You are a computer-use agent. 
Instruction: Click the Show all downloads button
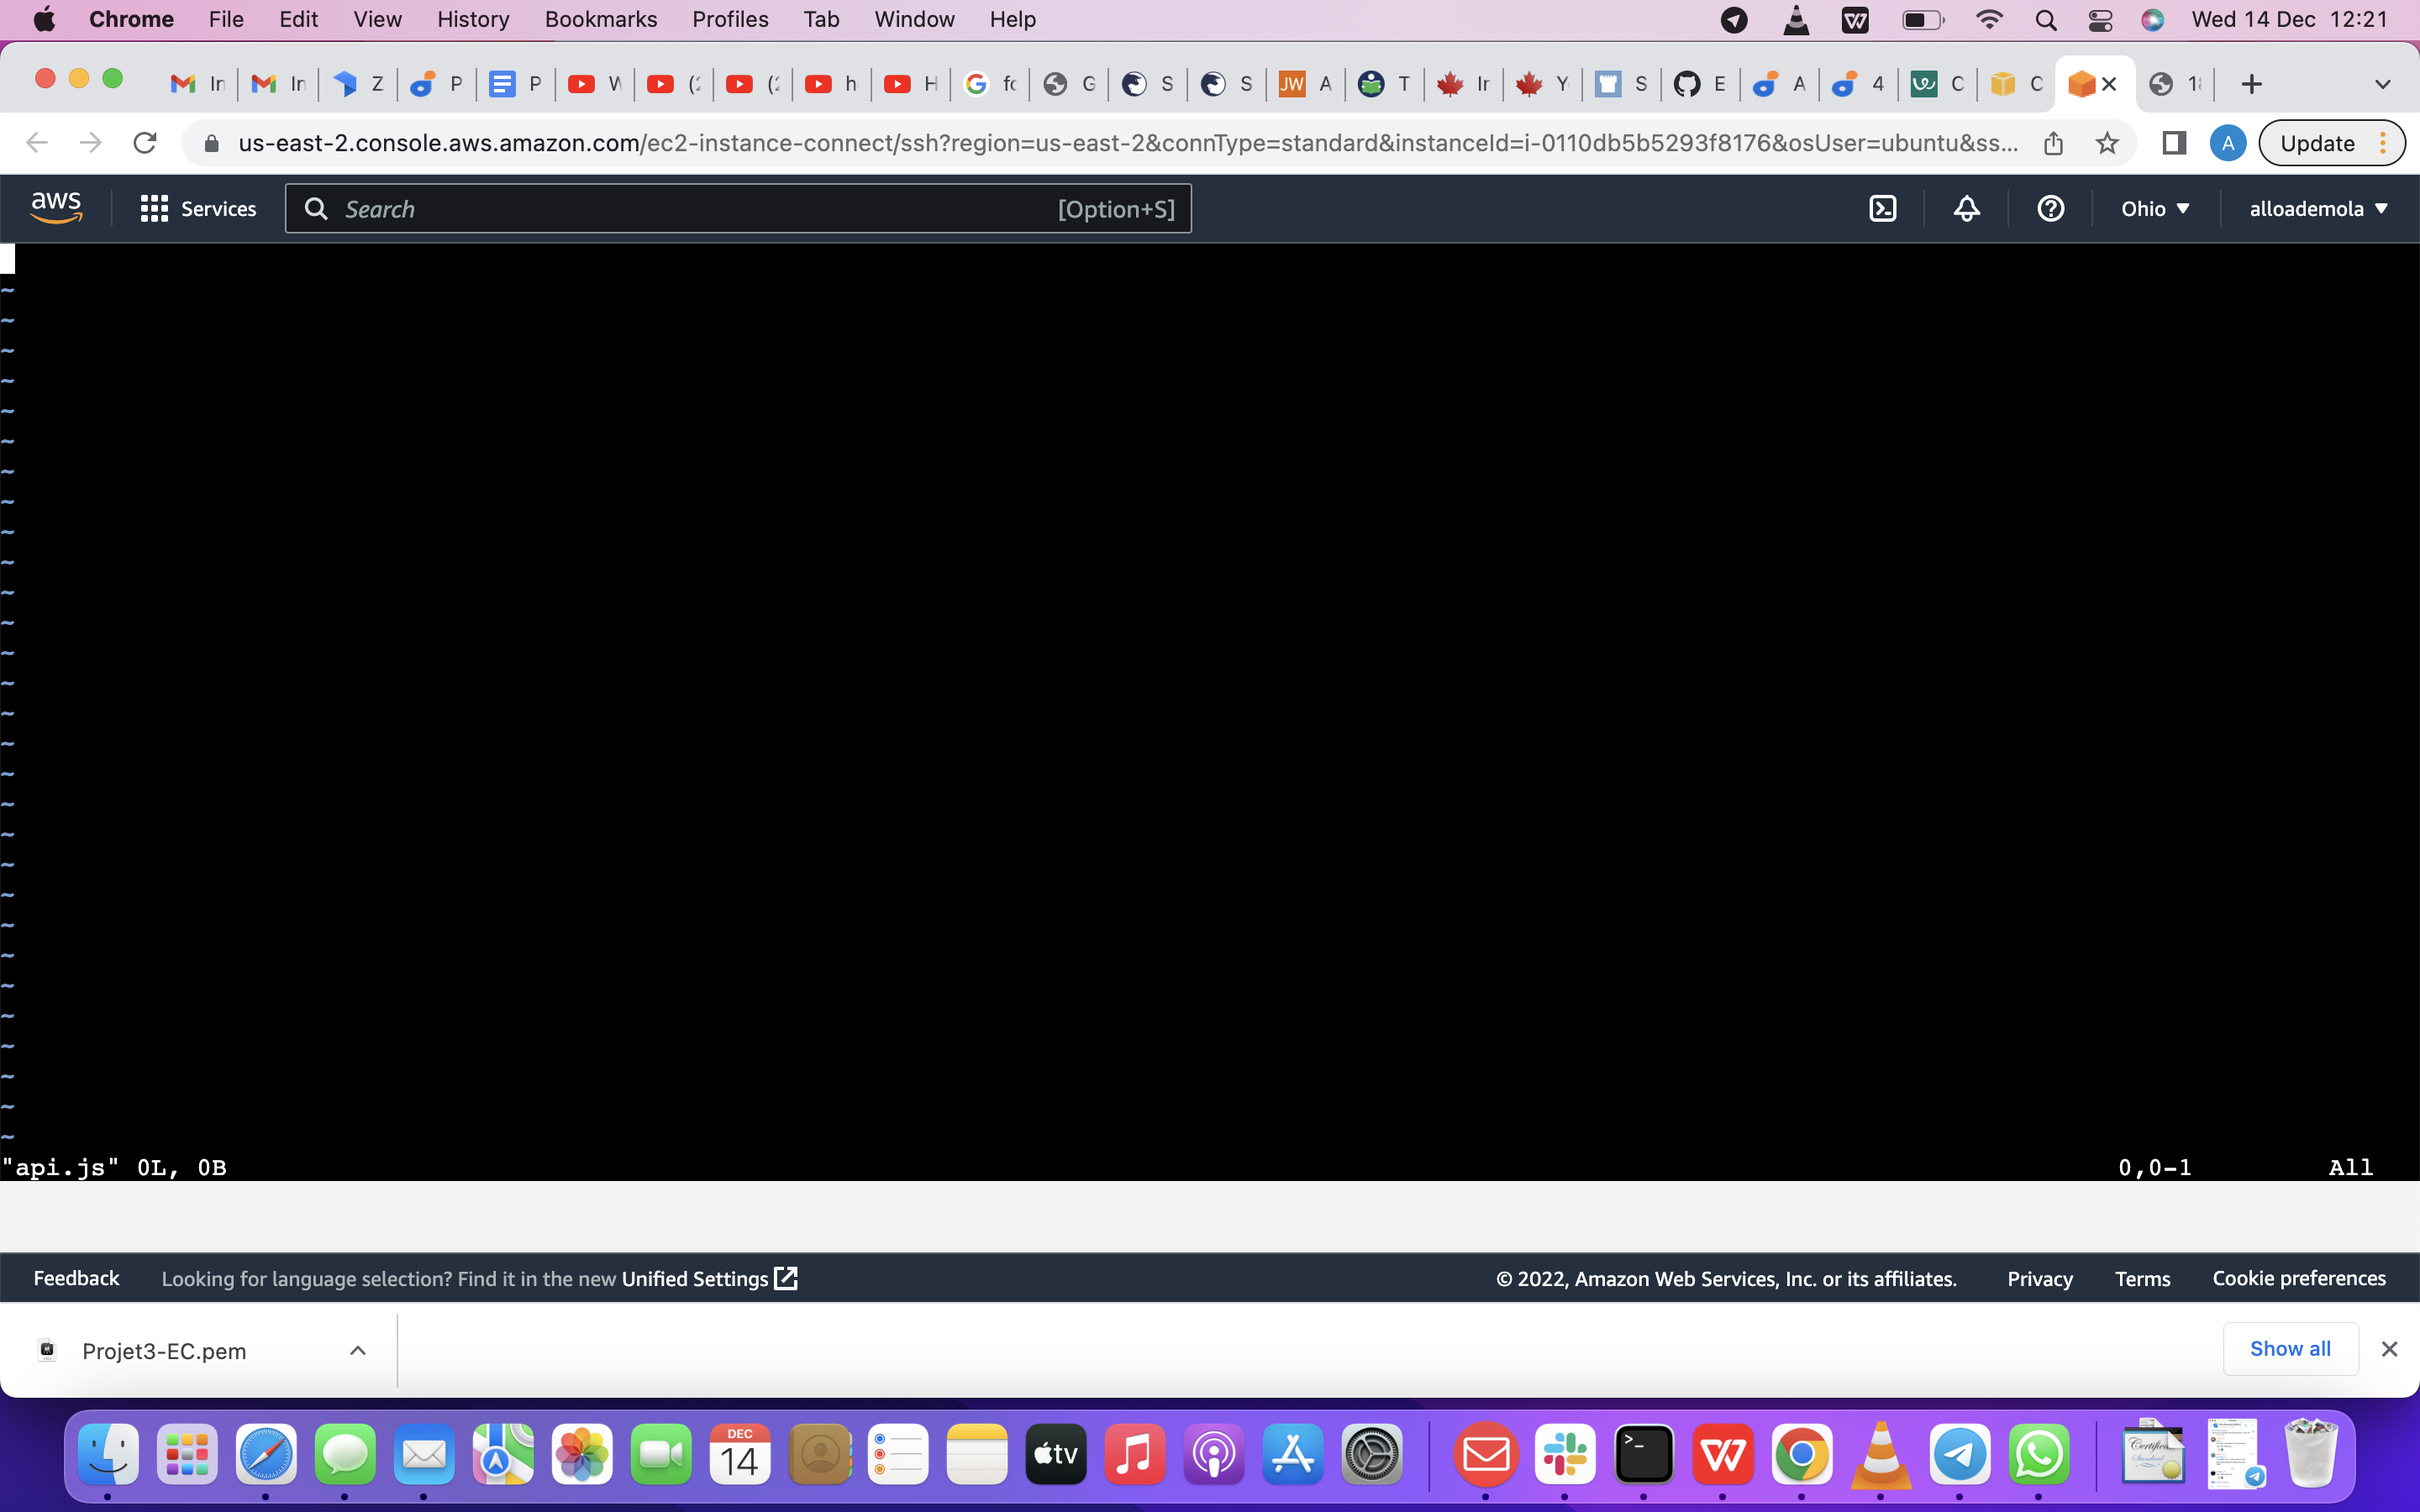2289,1348
